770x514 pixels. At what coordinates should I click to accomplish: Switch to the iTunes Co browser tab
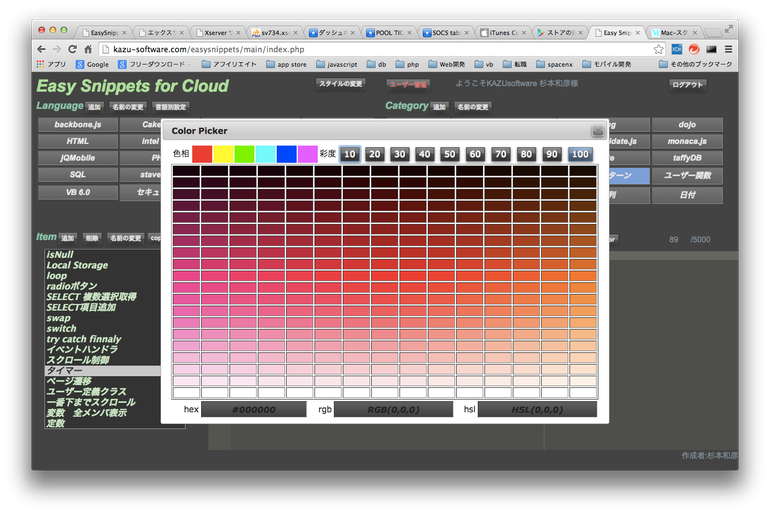pyautogui.click(x=503, y=32)
